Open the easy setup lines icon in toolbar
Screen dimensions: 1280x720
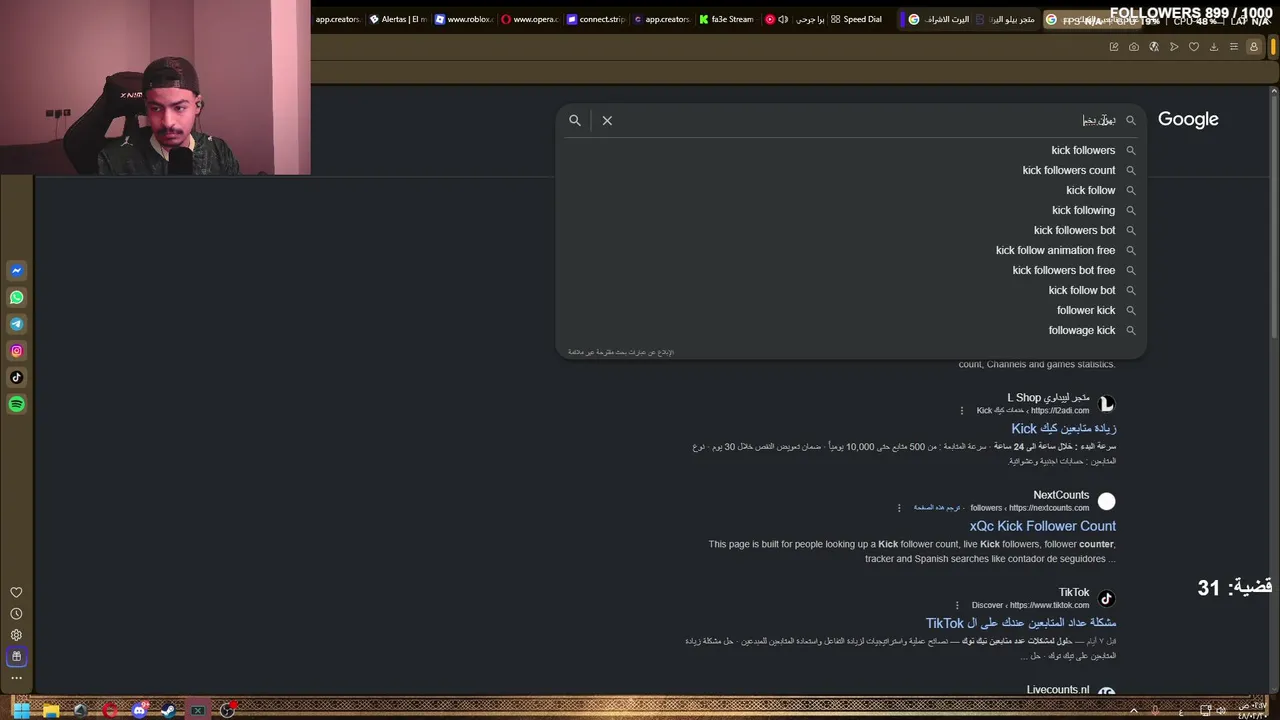pyautogui.click(x=1234, y=47)
